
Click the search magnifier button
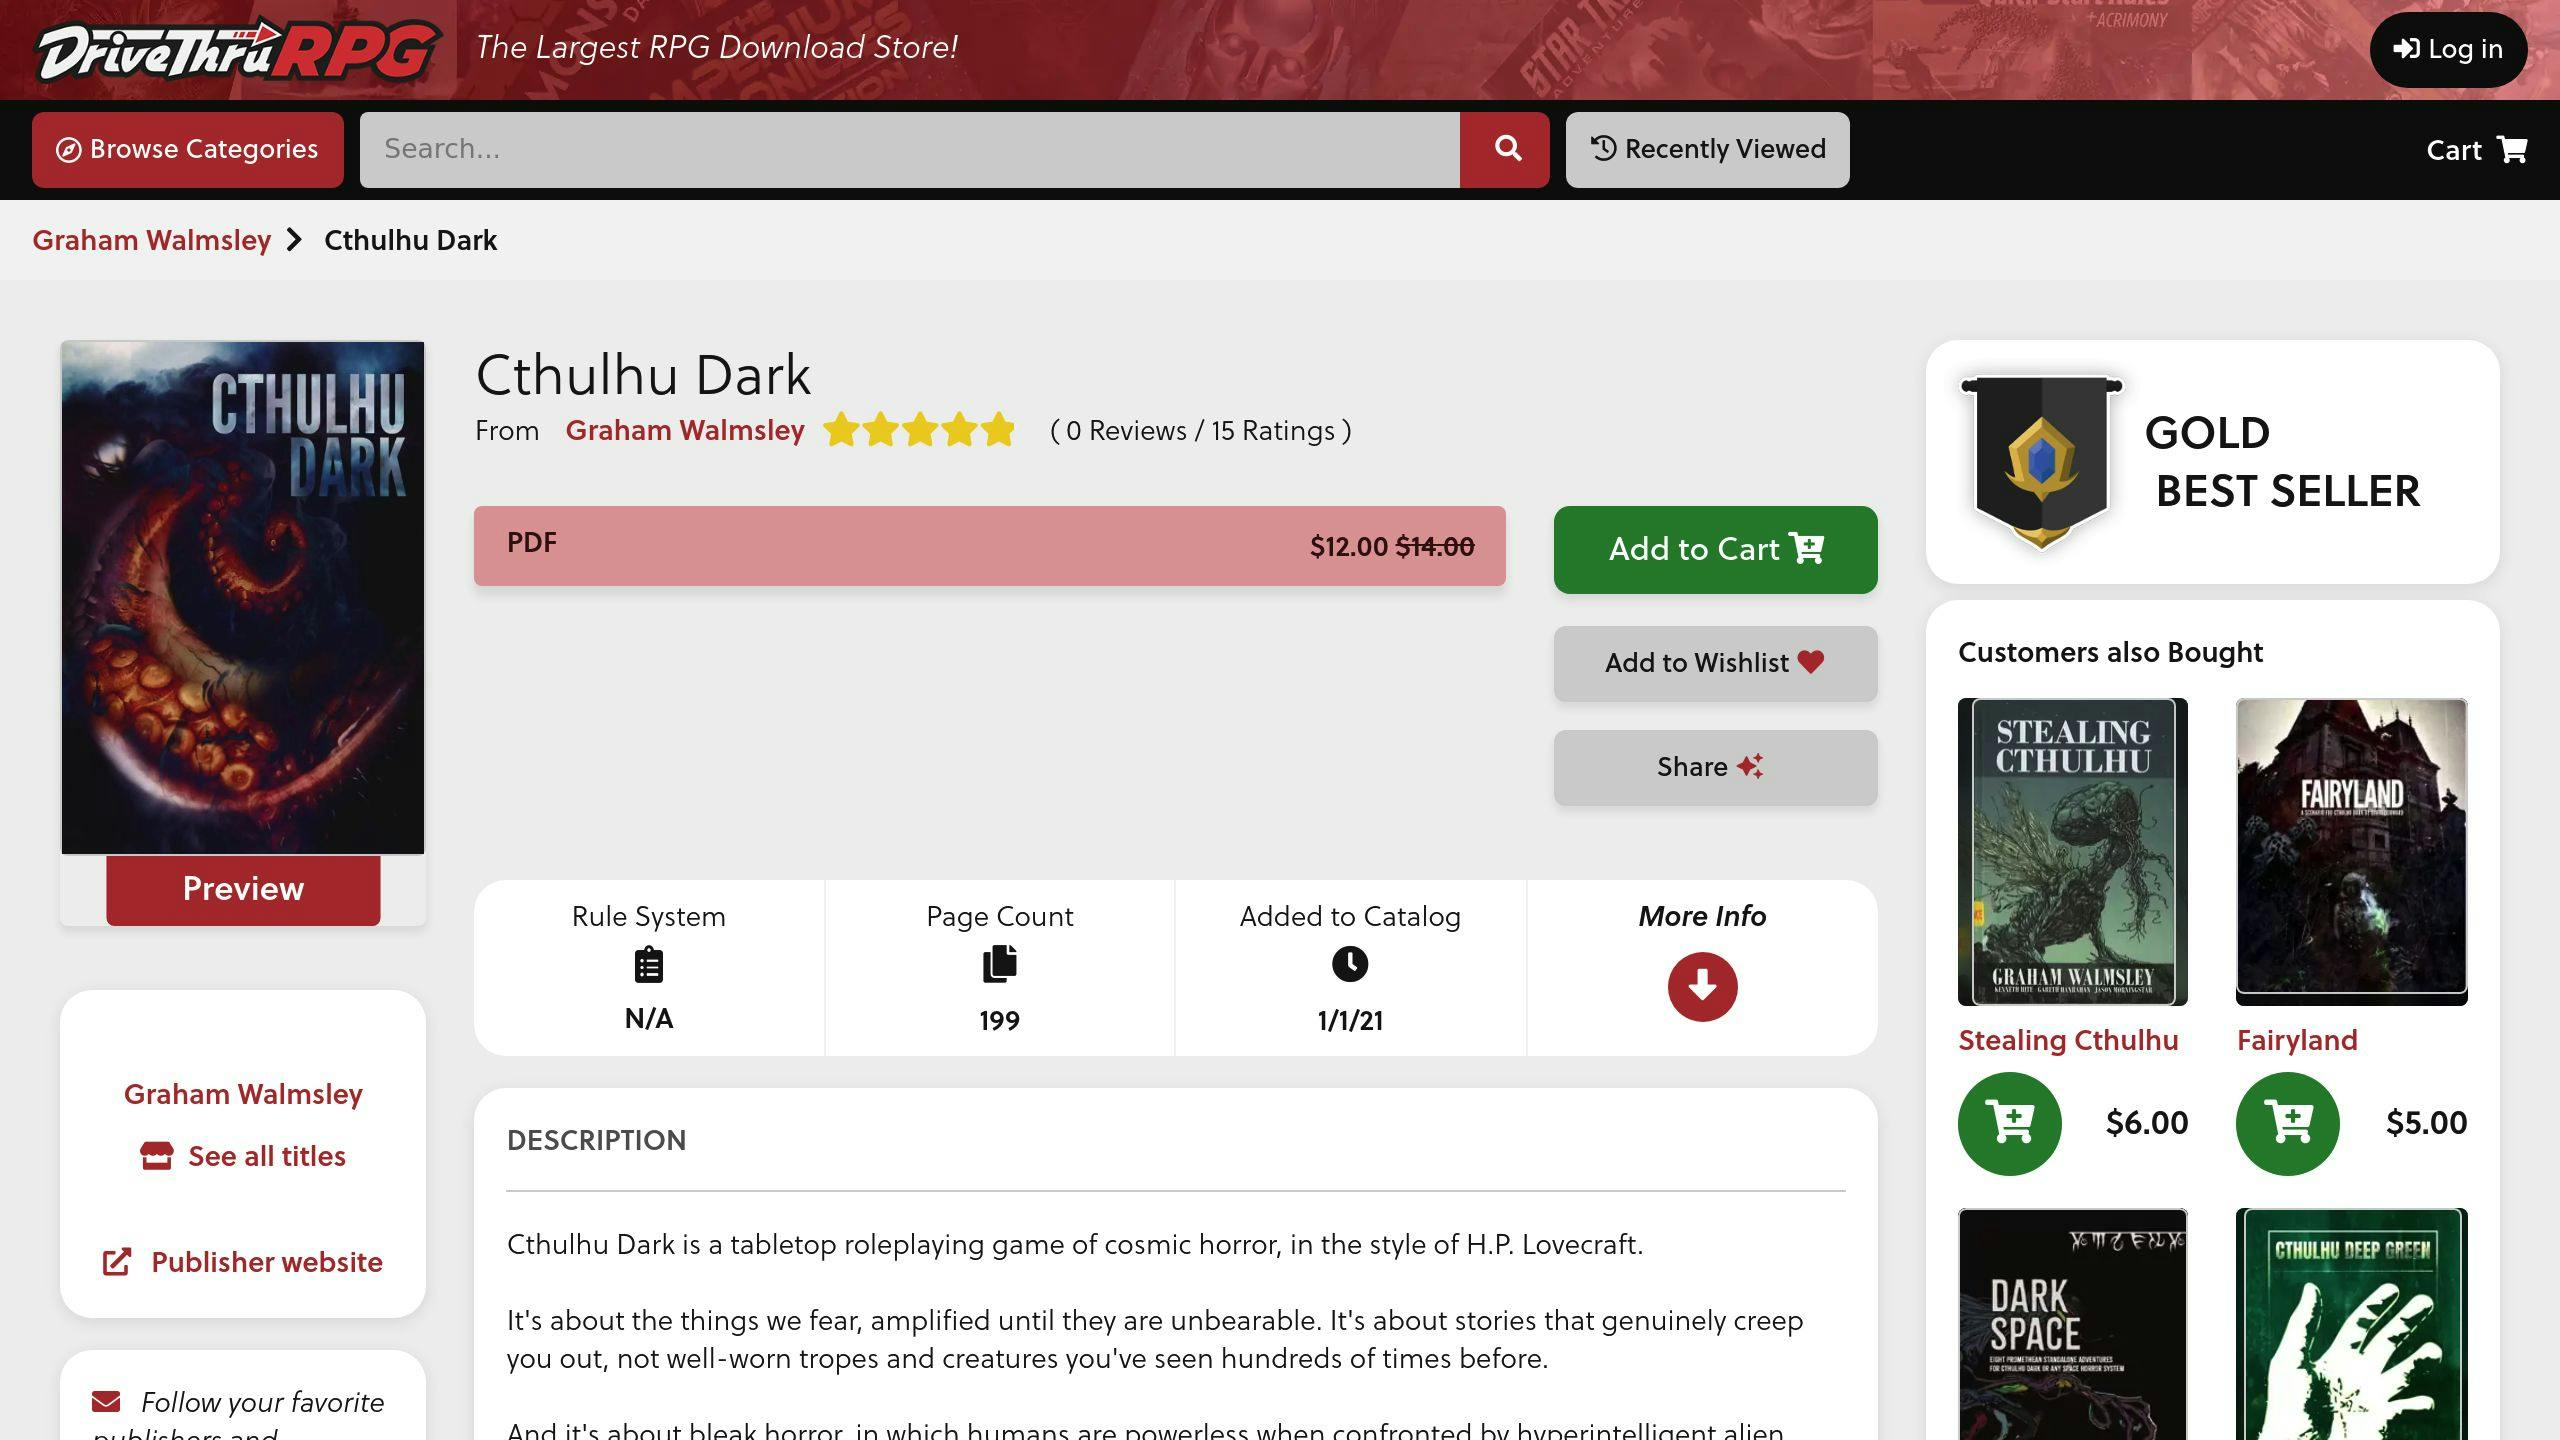1505,149
